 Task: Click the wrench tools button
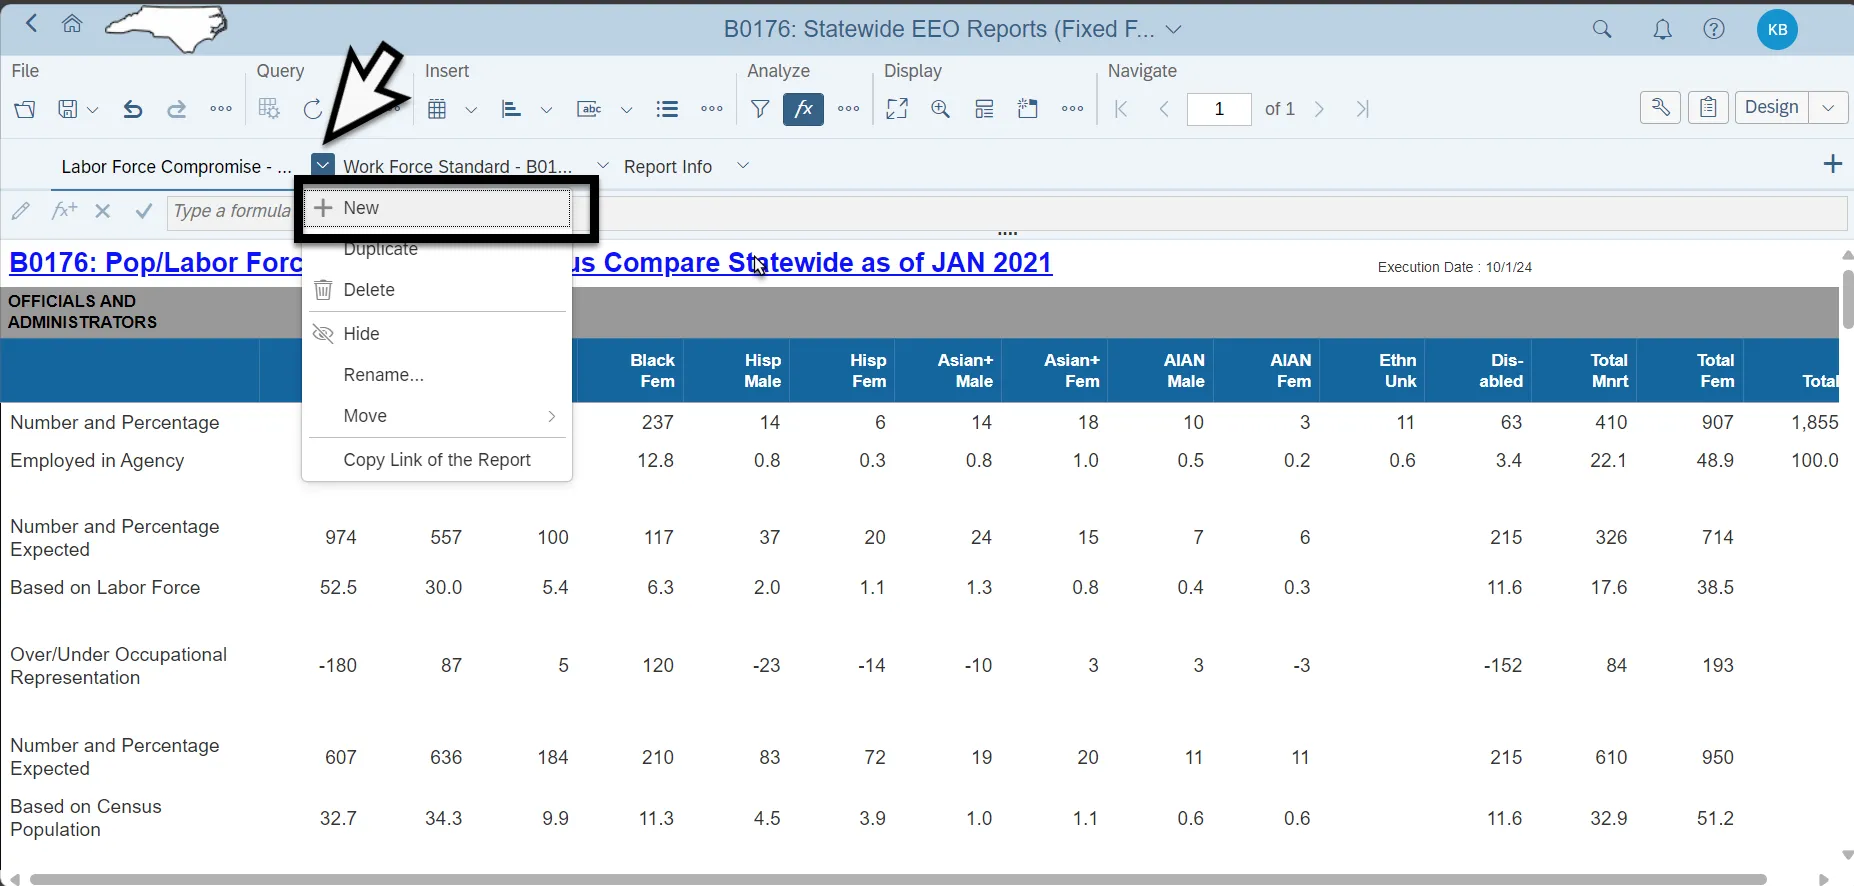pyautogui.click(x=1660, y=108)
